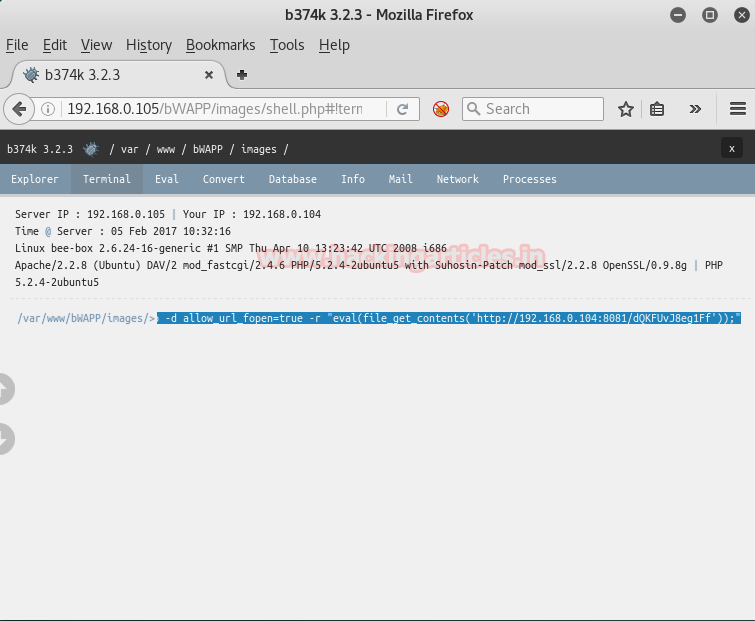Open the Edit menu
The image size is (755, 621).
click(x=55, y=45)
